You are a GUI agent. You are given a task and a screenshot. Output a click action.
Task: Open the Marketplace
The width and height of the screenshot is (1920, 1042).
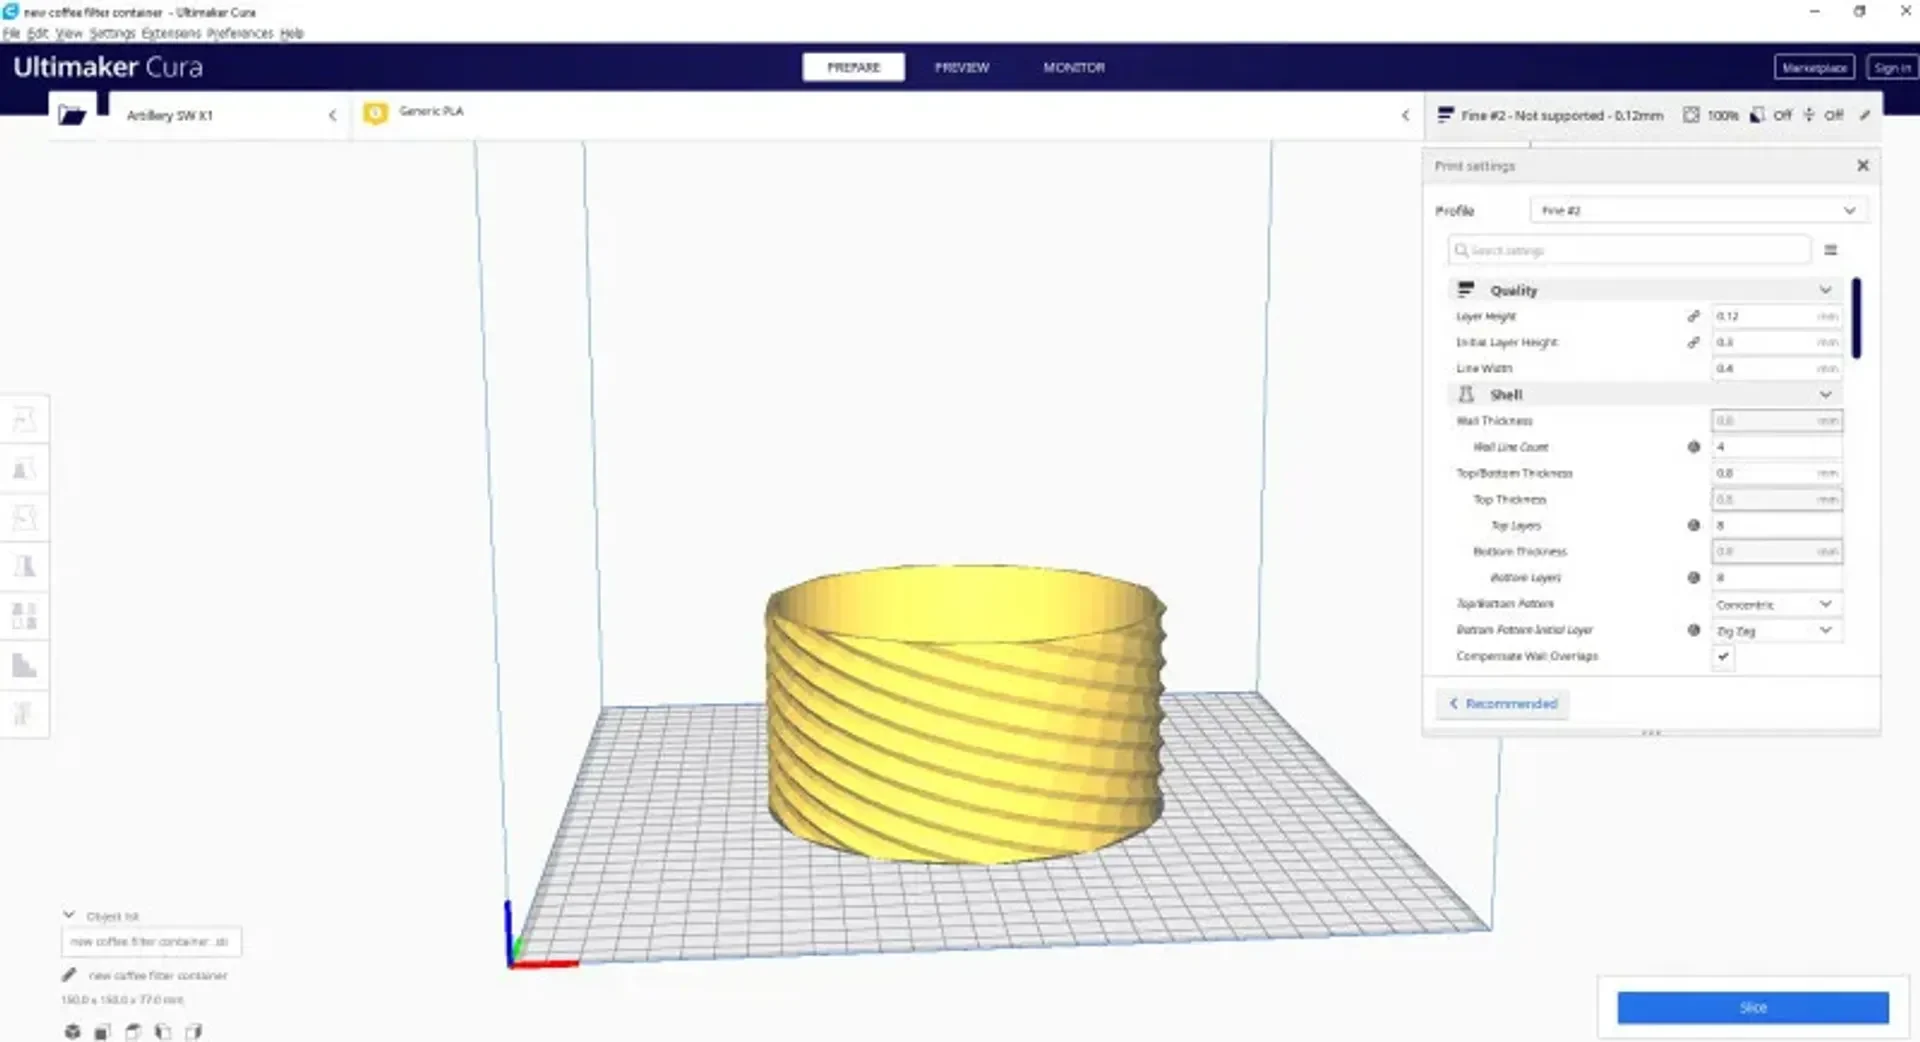pyautogui.click(x=1814, y=67)
